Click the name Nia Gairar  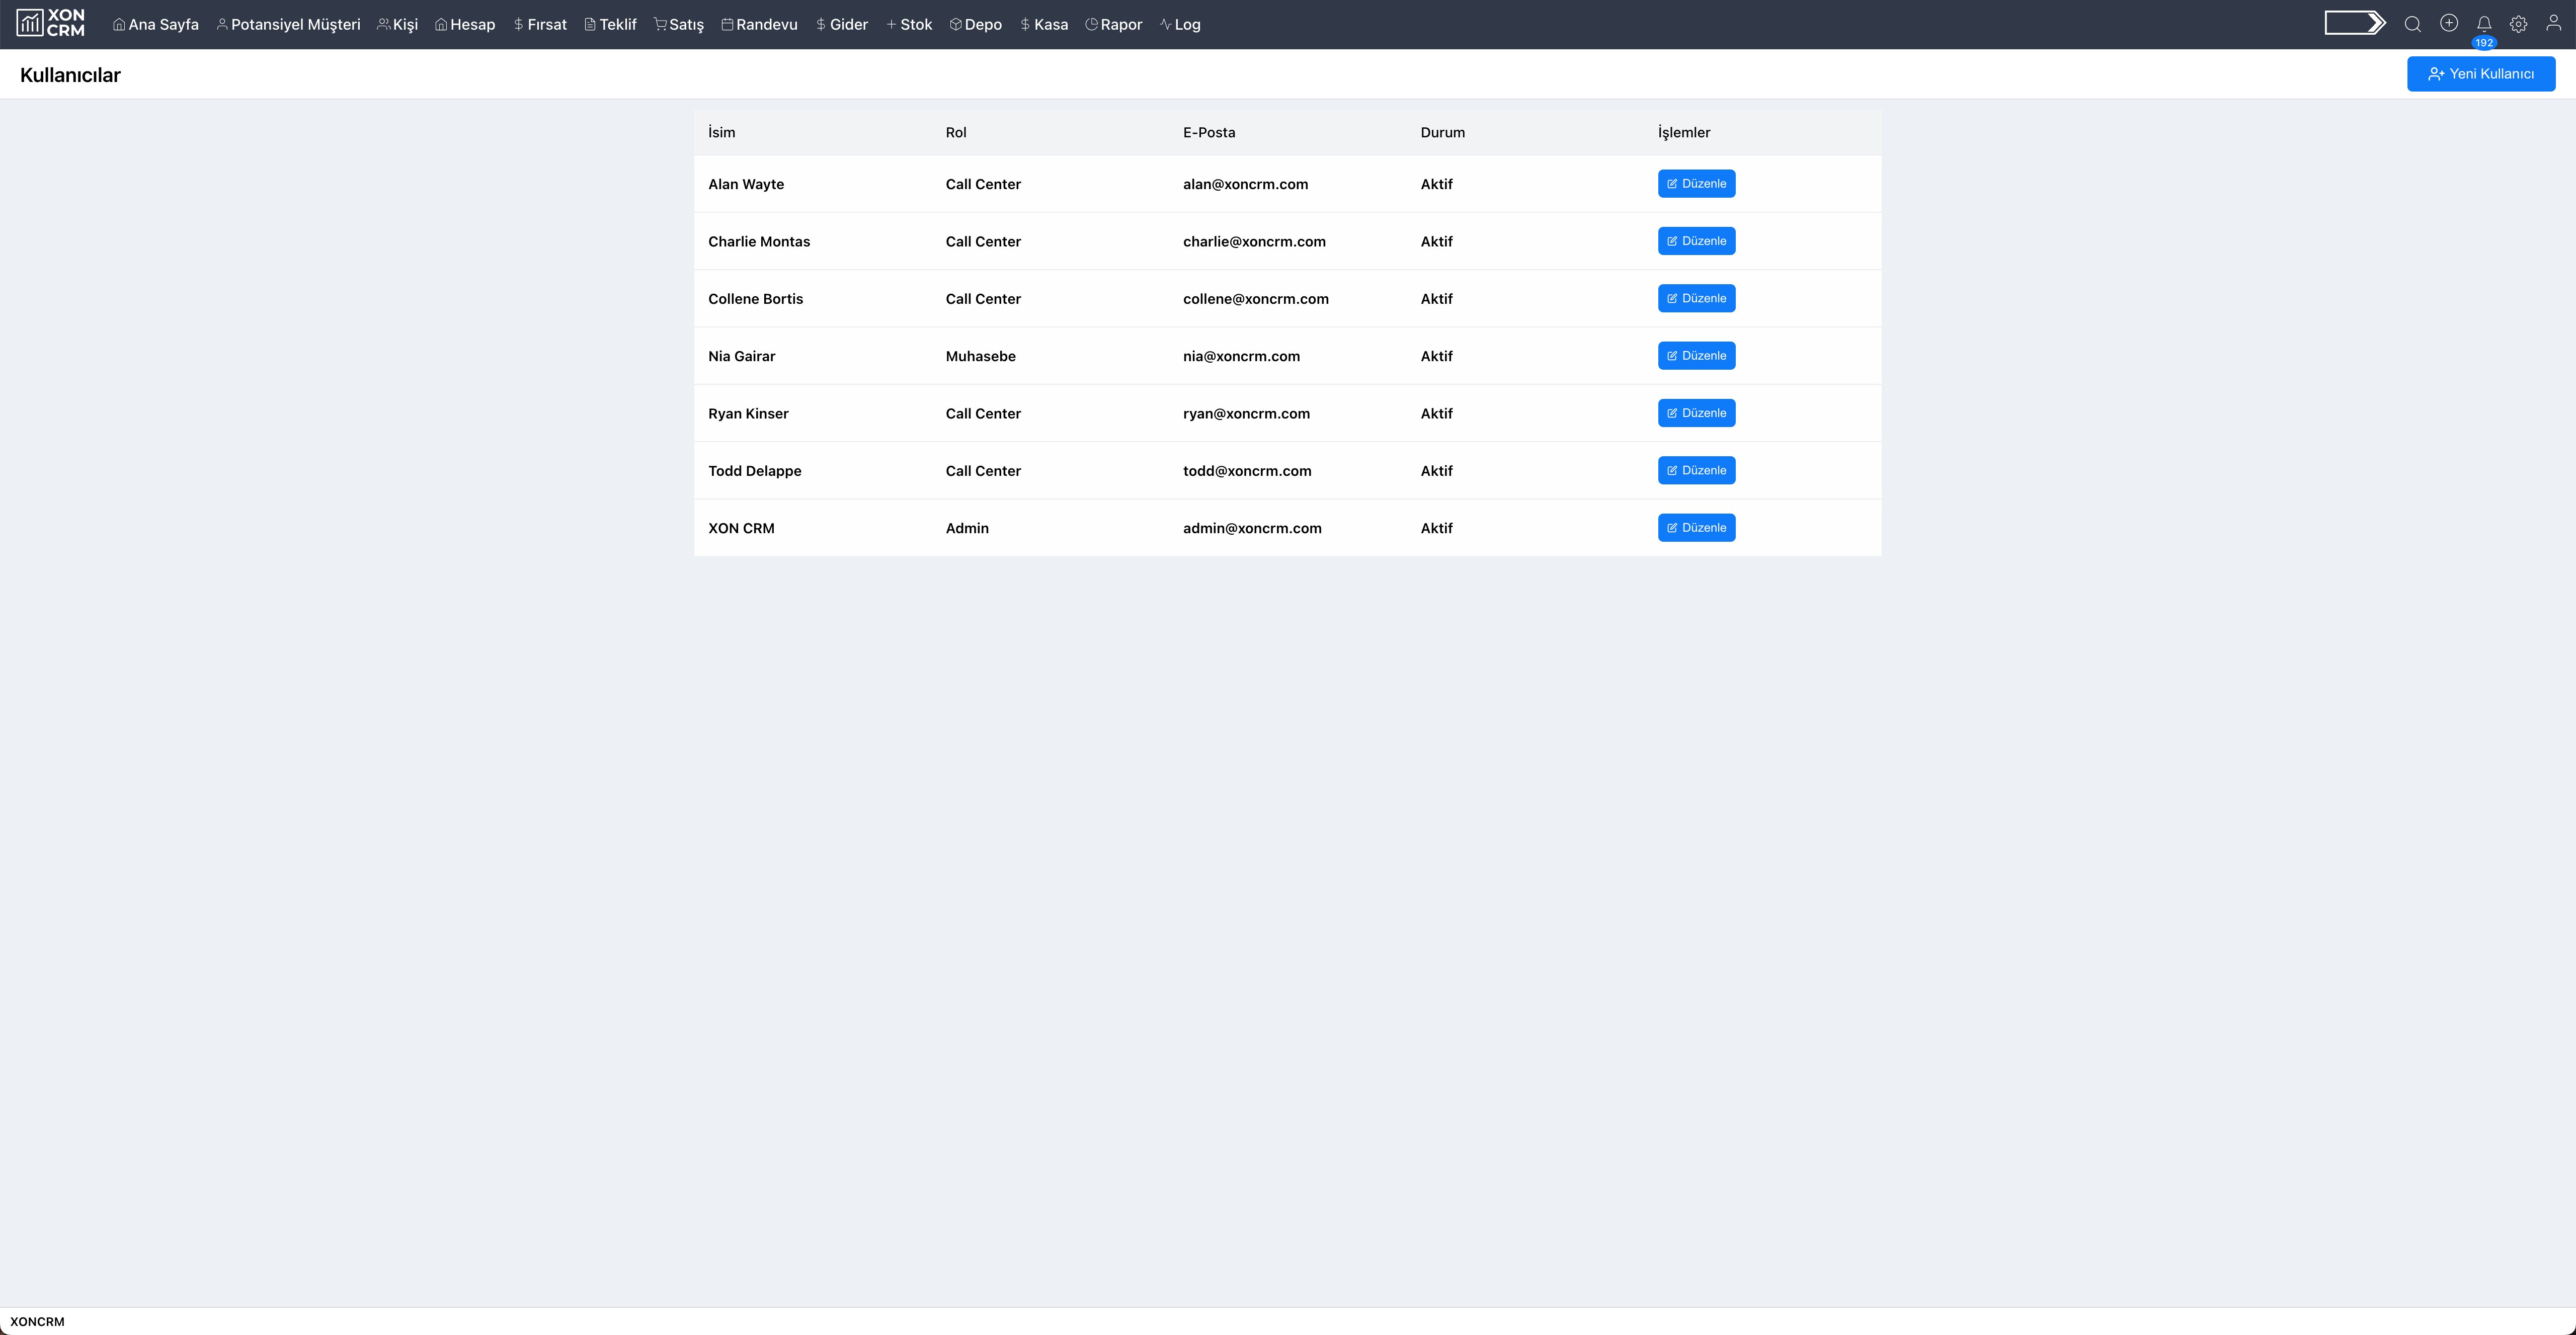tap(741, 356)
